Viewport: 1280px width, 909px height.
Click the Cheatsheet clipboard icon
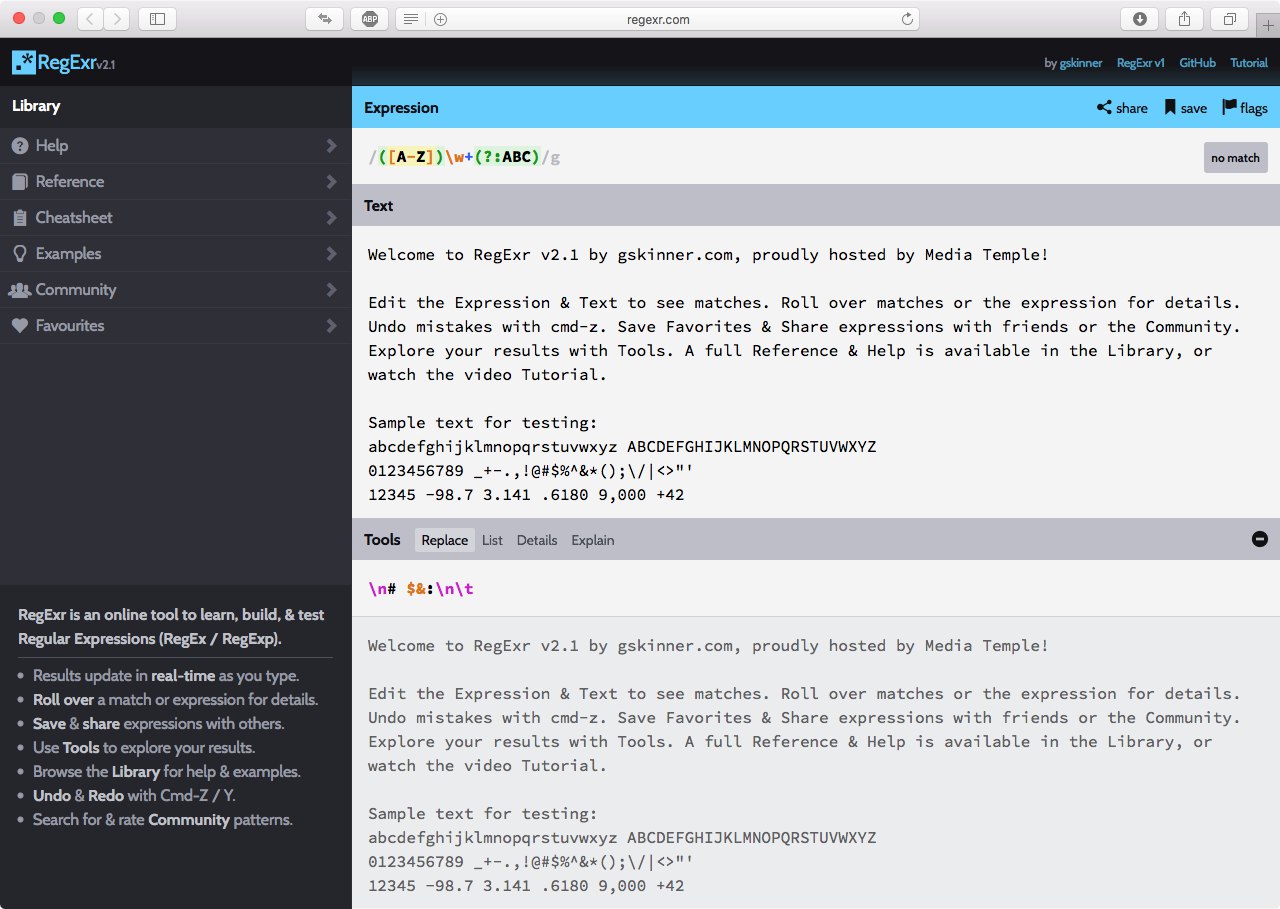[19, 218]
